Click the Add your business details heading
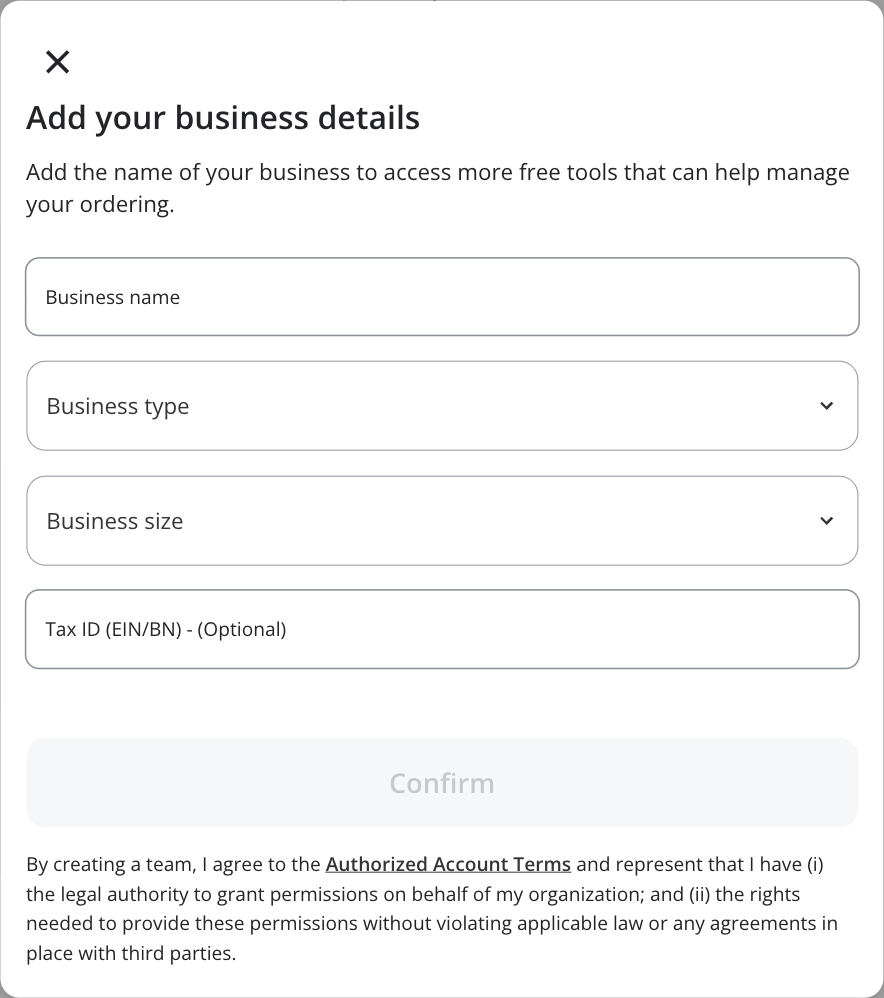This screenshot has width=884, height=998. [x=222, y=117]
